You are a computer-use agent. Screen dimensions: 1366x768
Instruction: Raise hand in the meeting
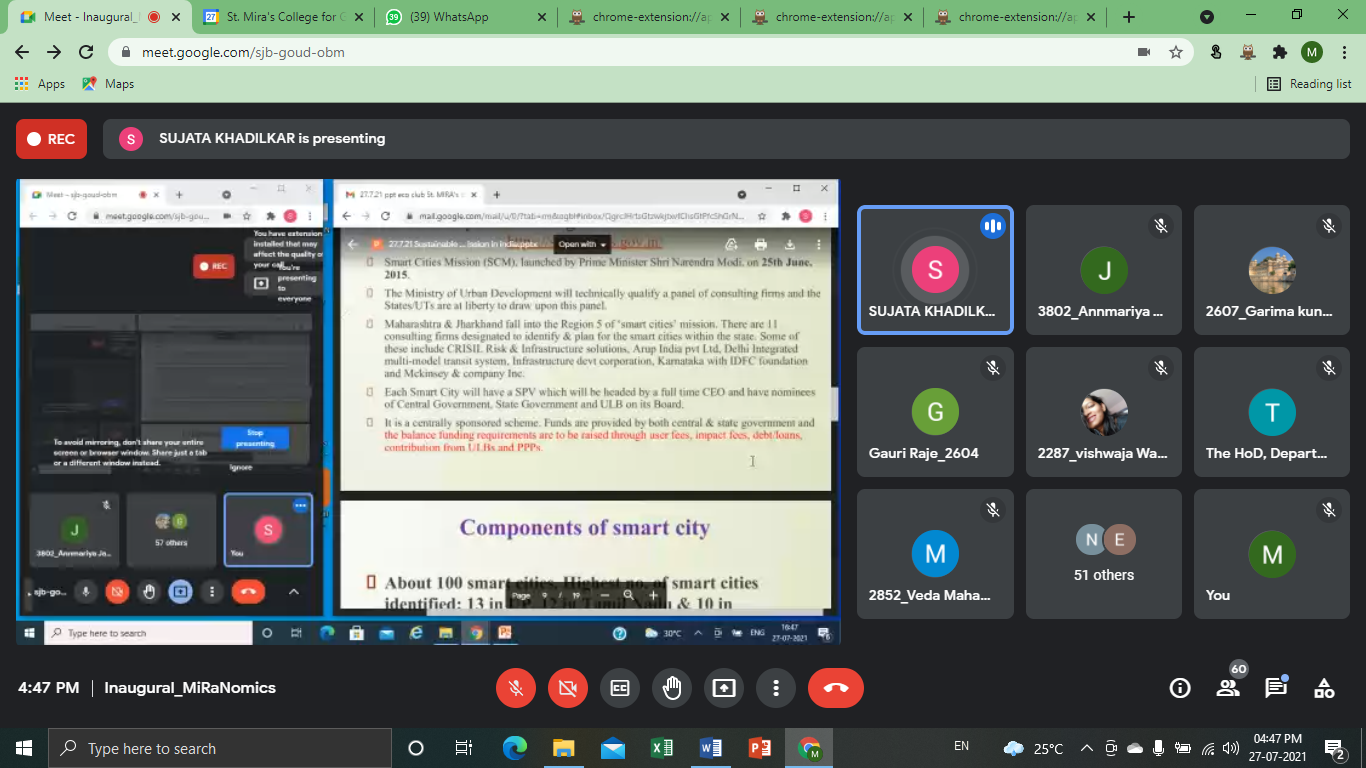pos(672,688)
